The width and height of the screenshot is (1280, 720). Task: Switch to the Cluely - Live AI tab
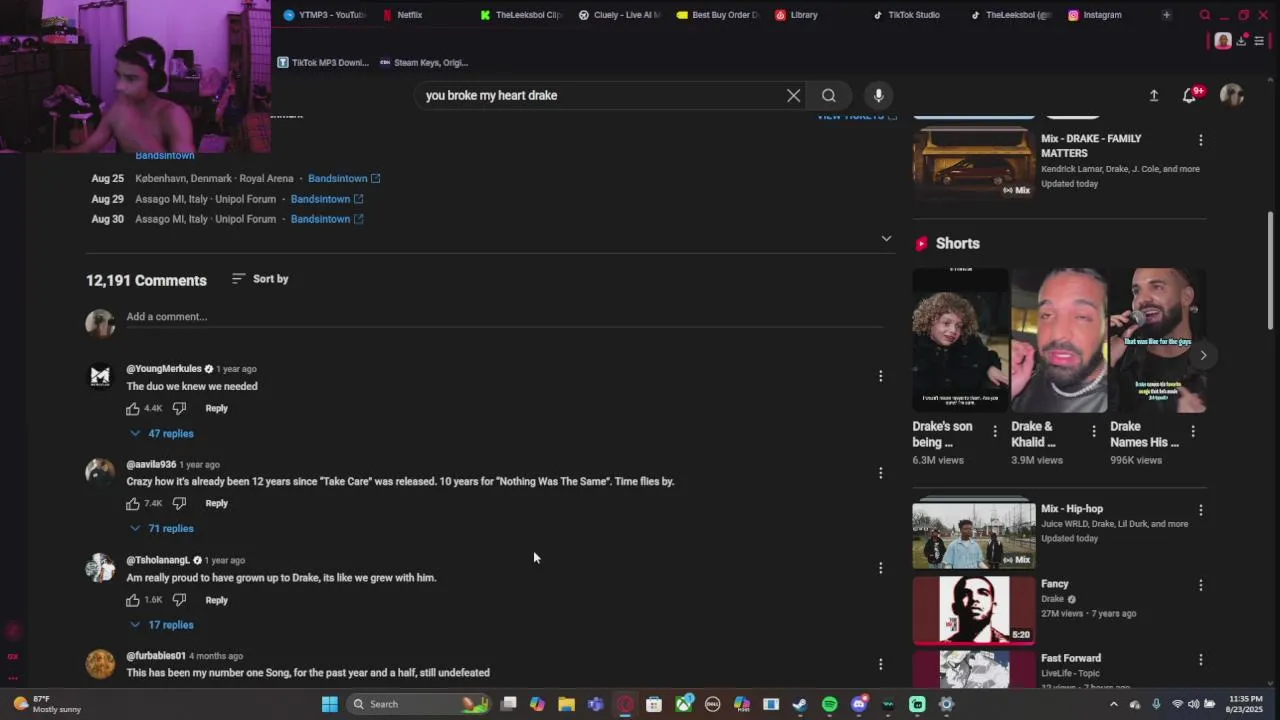pyautogui.click(x=620, y=15)
